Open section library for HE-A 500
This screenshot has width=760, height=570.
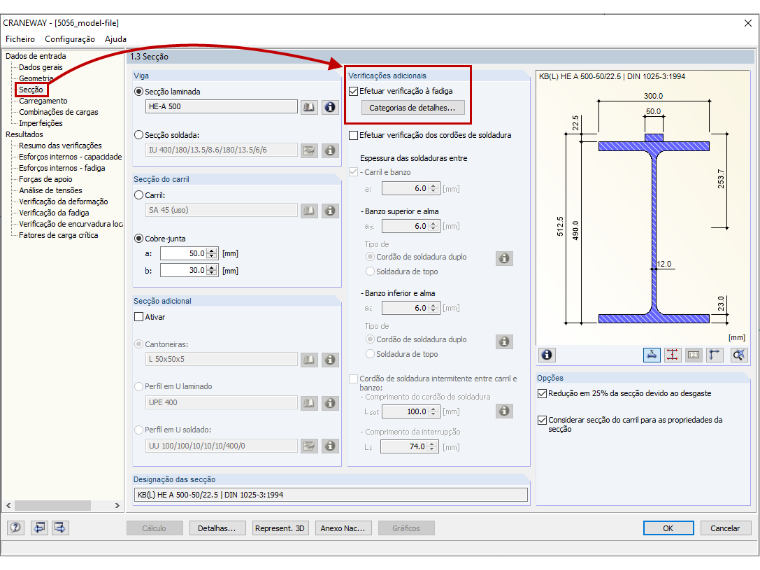(309, 107)
